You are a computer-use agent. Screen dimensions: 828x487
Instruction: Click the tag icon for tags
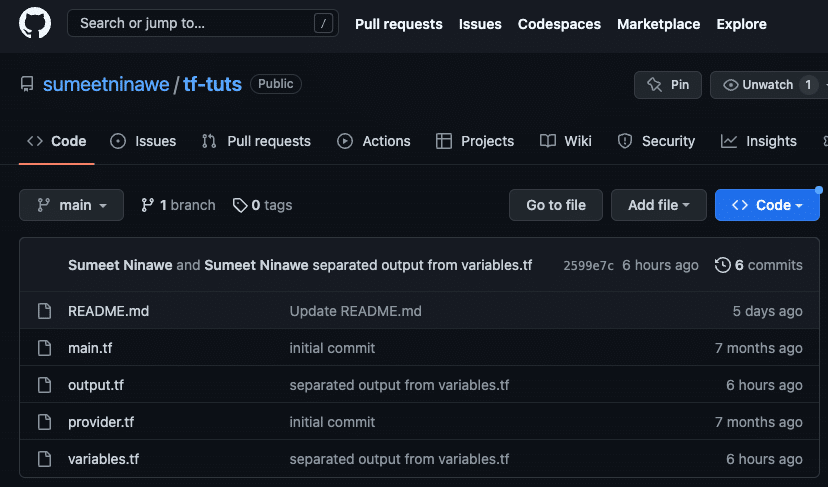click(x=240, y=205)
